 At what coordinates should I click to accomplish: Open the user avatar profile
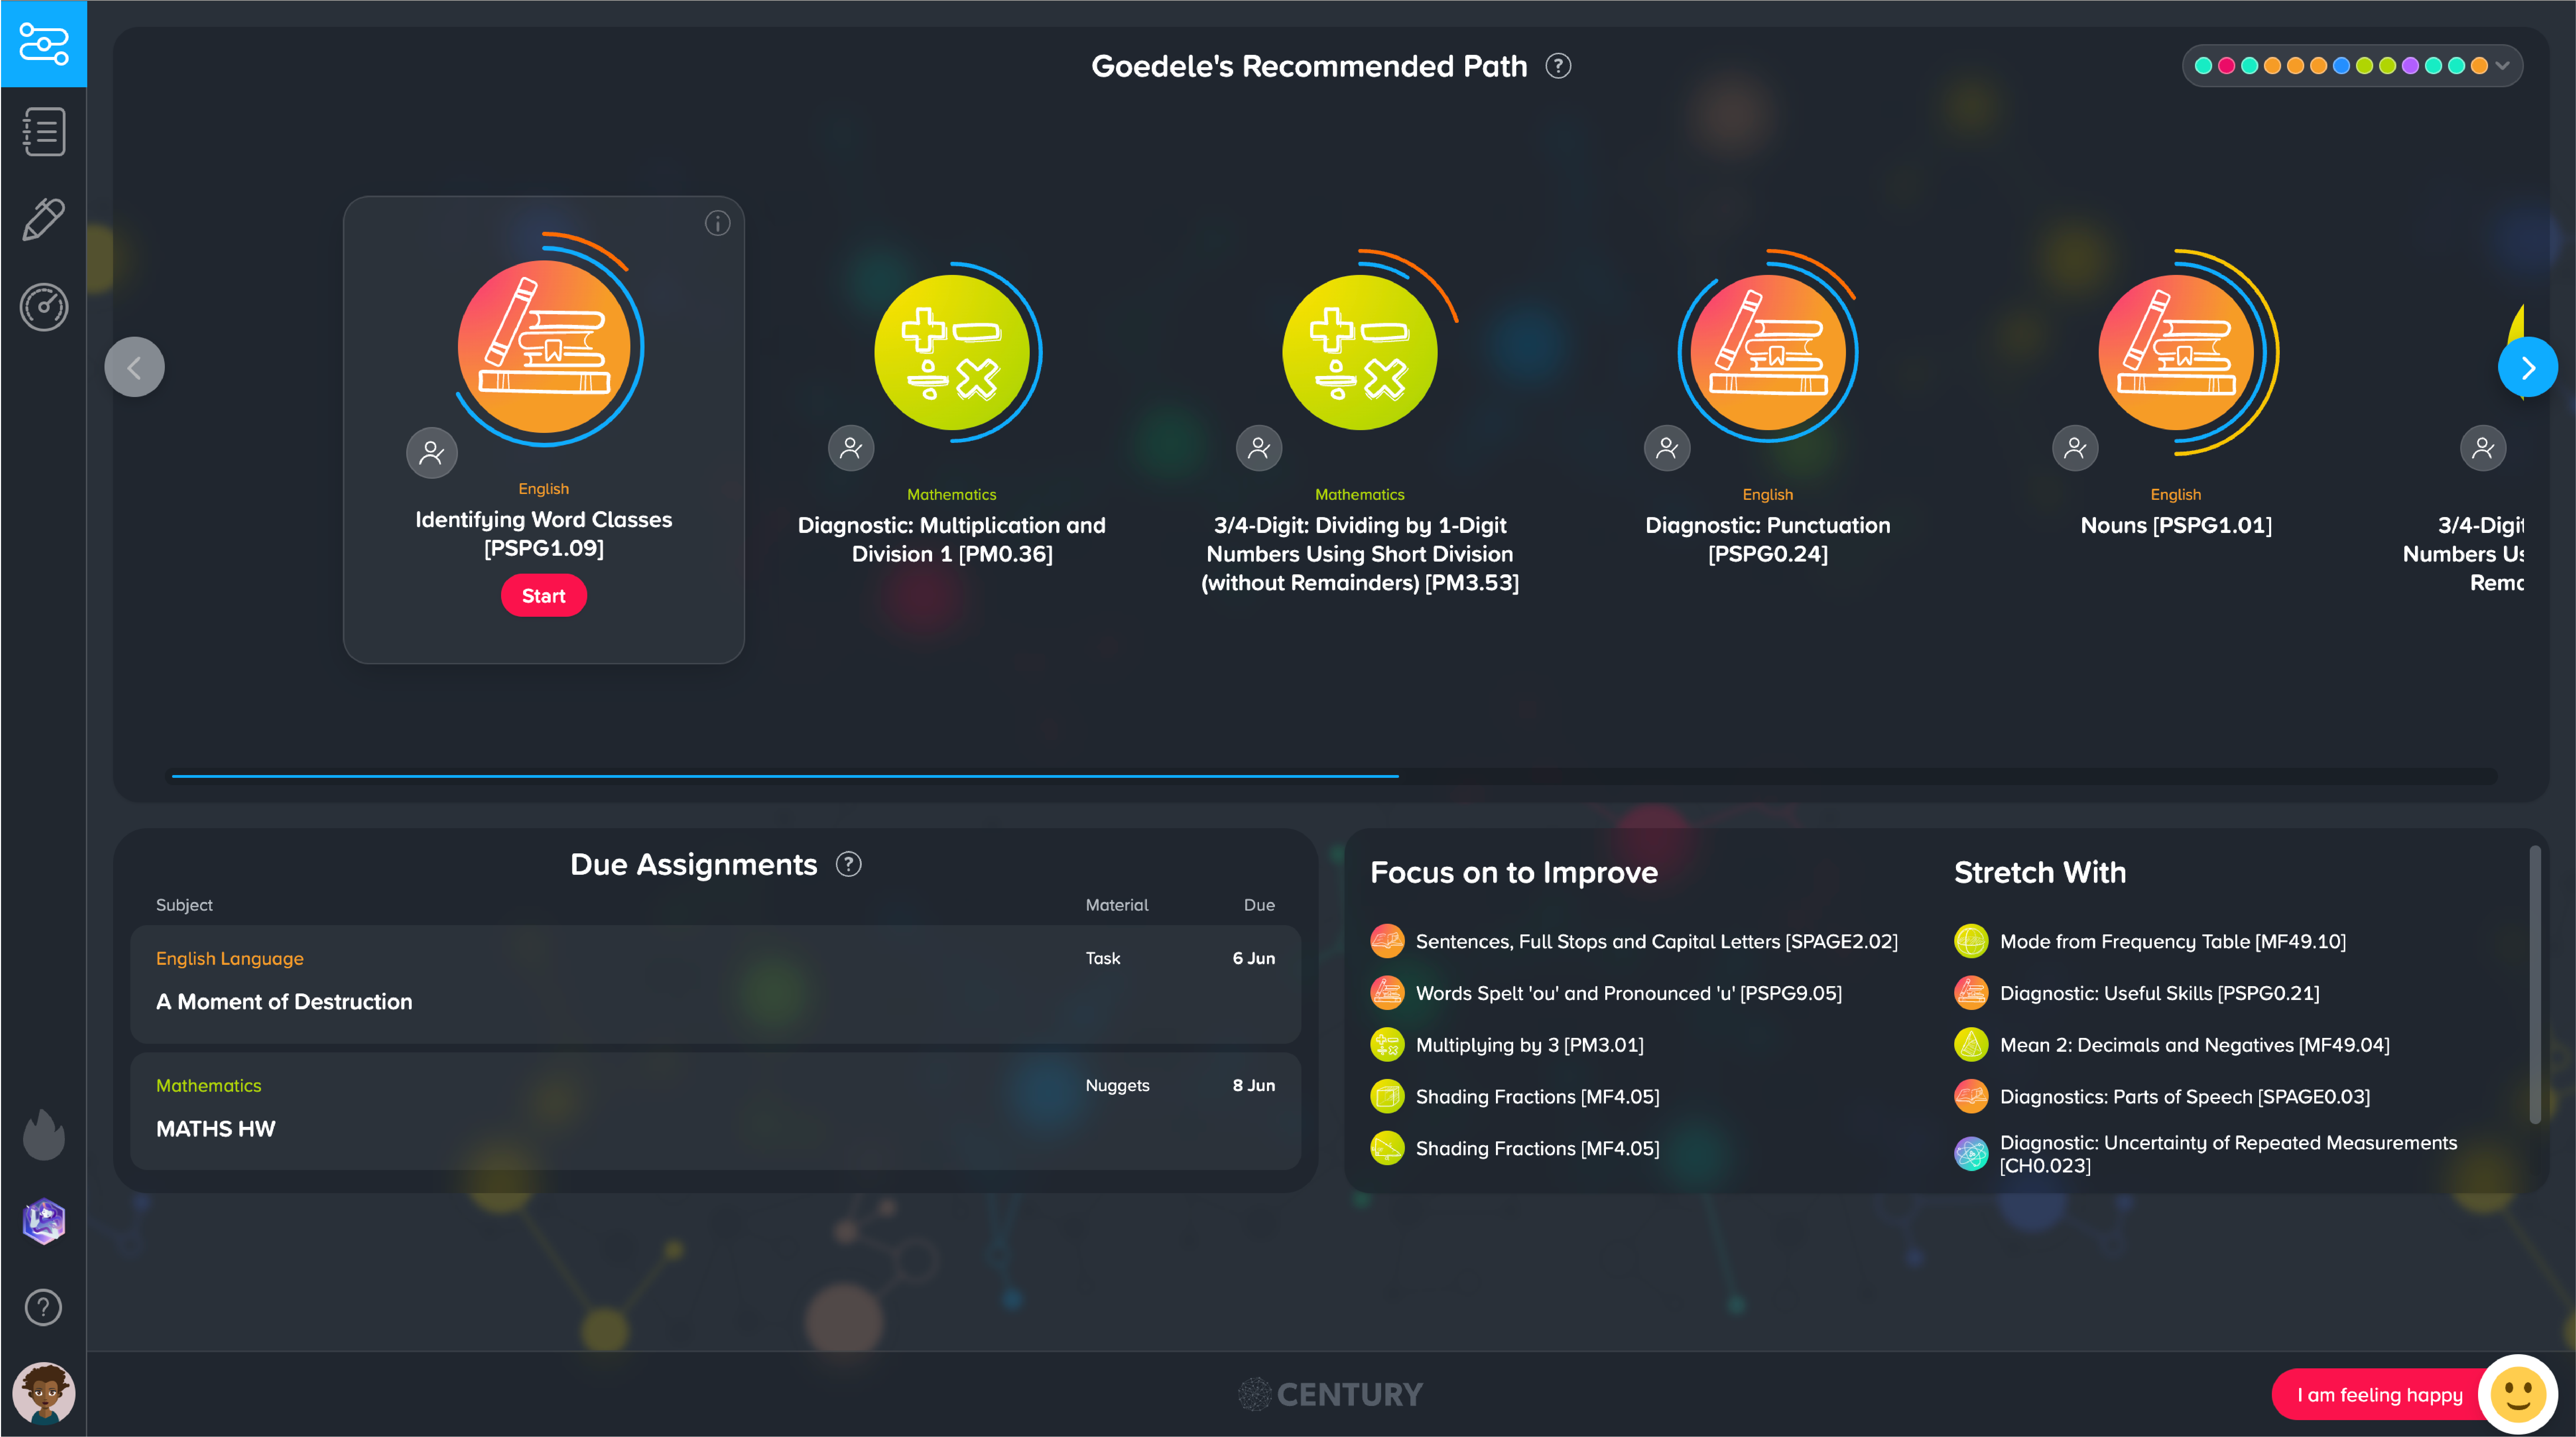coord(44,1392)
